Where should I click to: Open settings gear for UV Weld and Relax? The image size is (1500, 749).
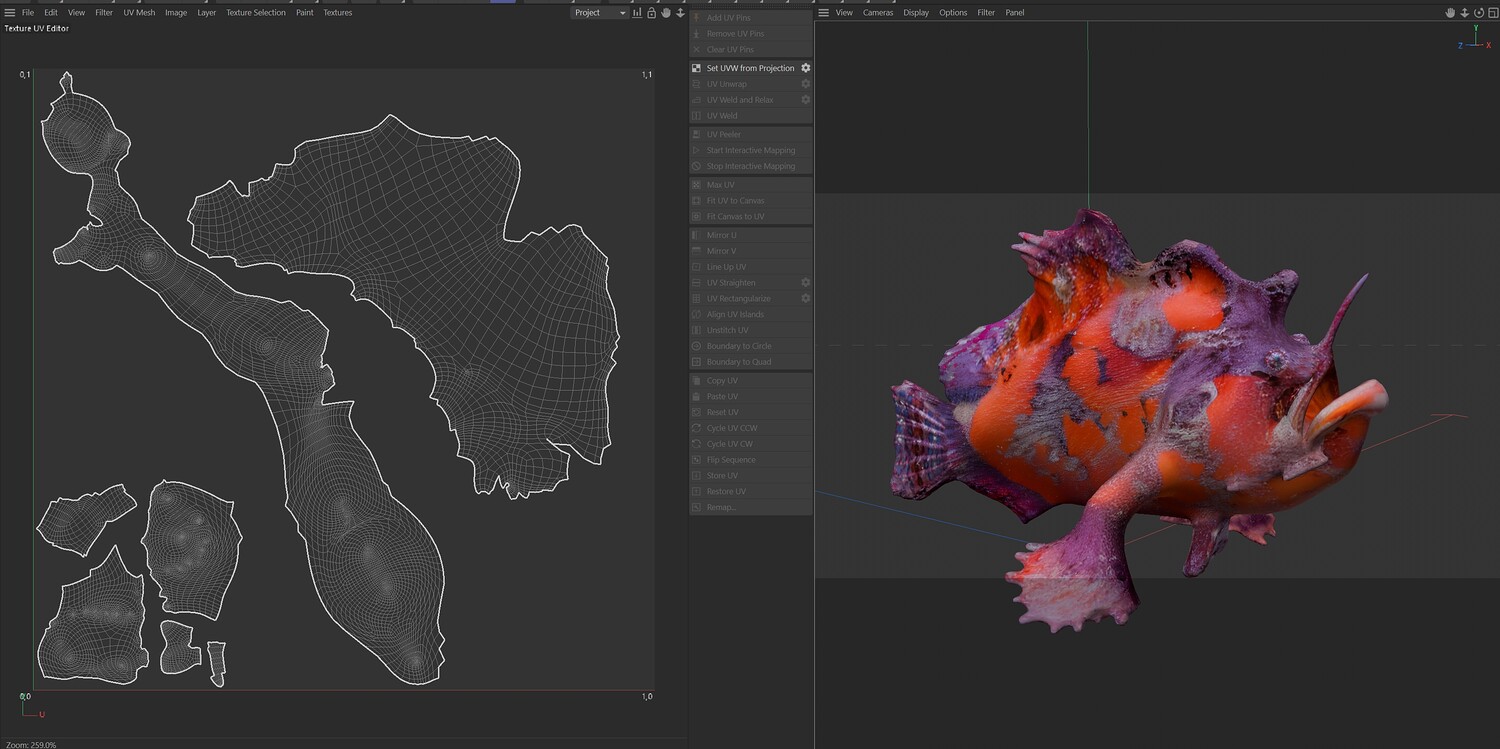(x=806, y=100)
